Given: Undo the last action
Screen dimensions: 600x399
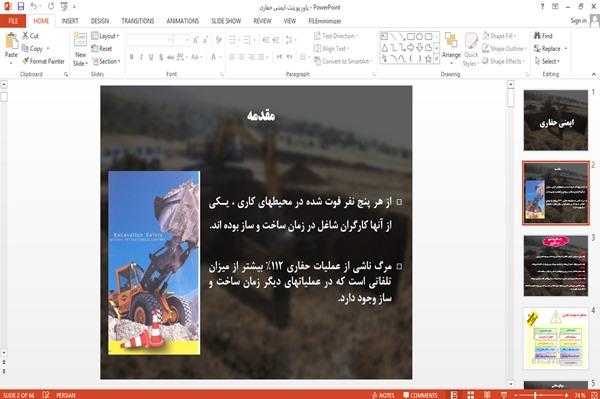Looking at the screenshot, I should [x=34, y=7].
